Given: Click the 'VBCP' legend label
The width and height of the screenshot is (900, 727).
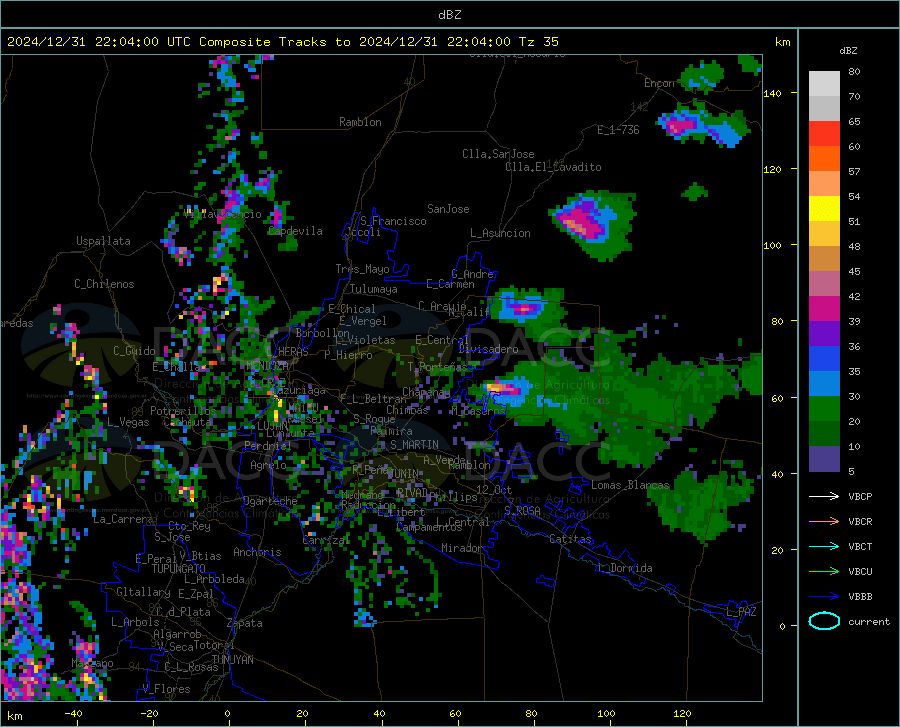Looking at the screenshot, I should pos(860,496).
